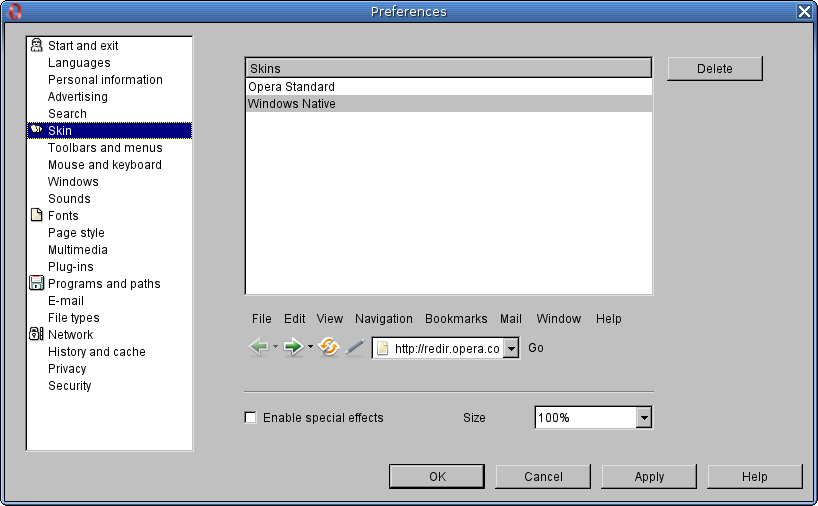
Task: Open the Size percentage dropdown
Action: 644,418
